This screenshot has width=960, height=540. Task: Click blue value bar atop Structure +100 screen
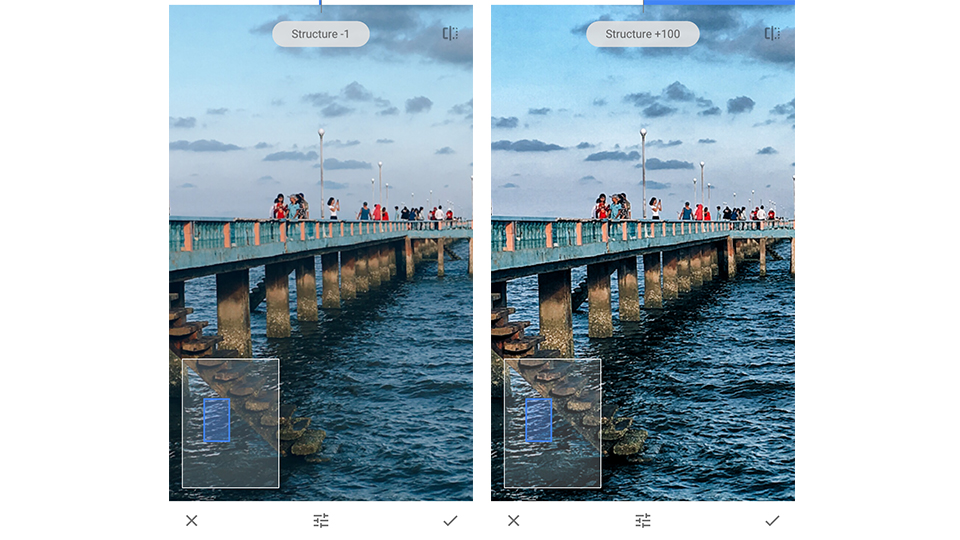719,2
